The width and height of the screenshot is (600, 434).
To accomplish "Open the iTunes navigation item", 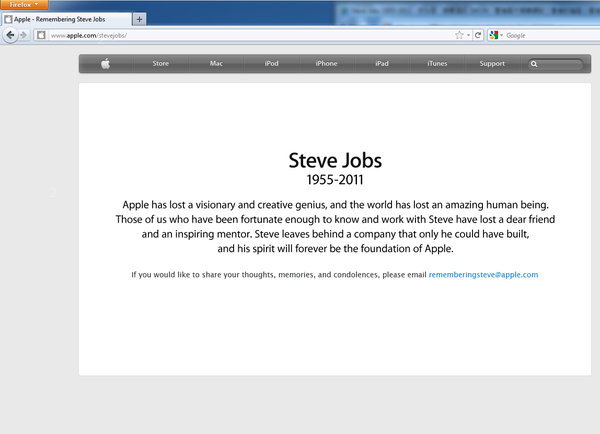I will pyautogui.click(x=437, y=64).
